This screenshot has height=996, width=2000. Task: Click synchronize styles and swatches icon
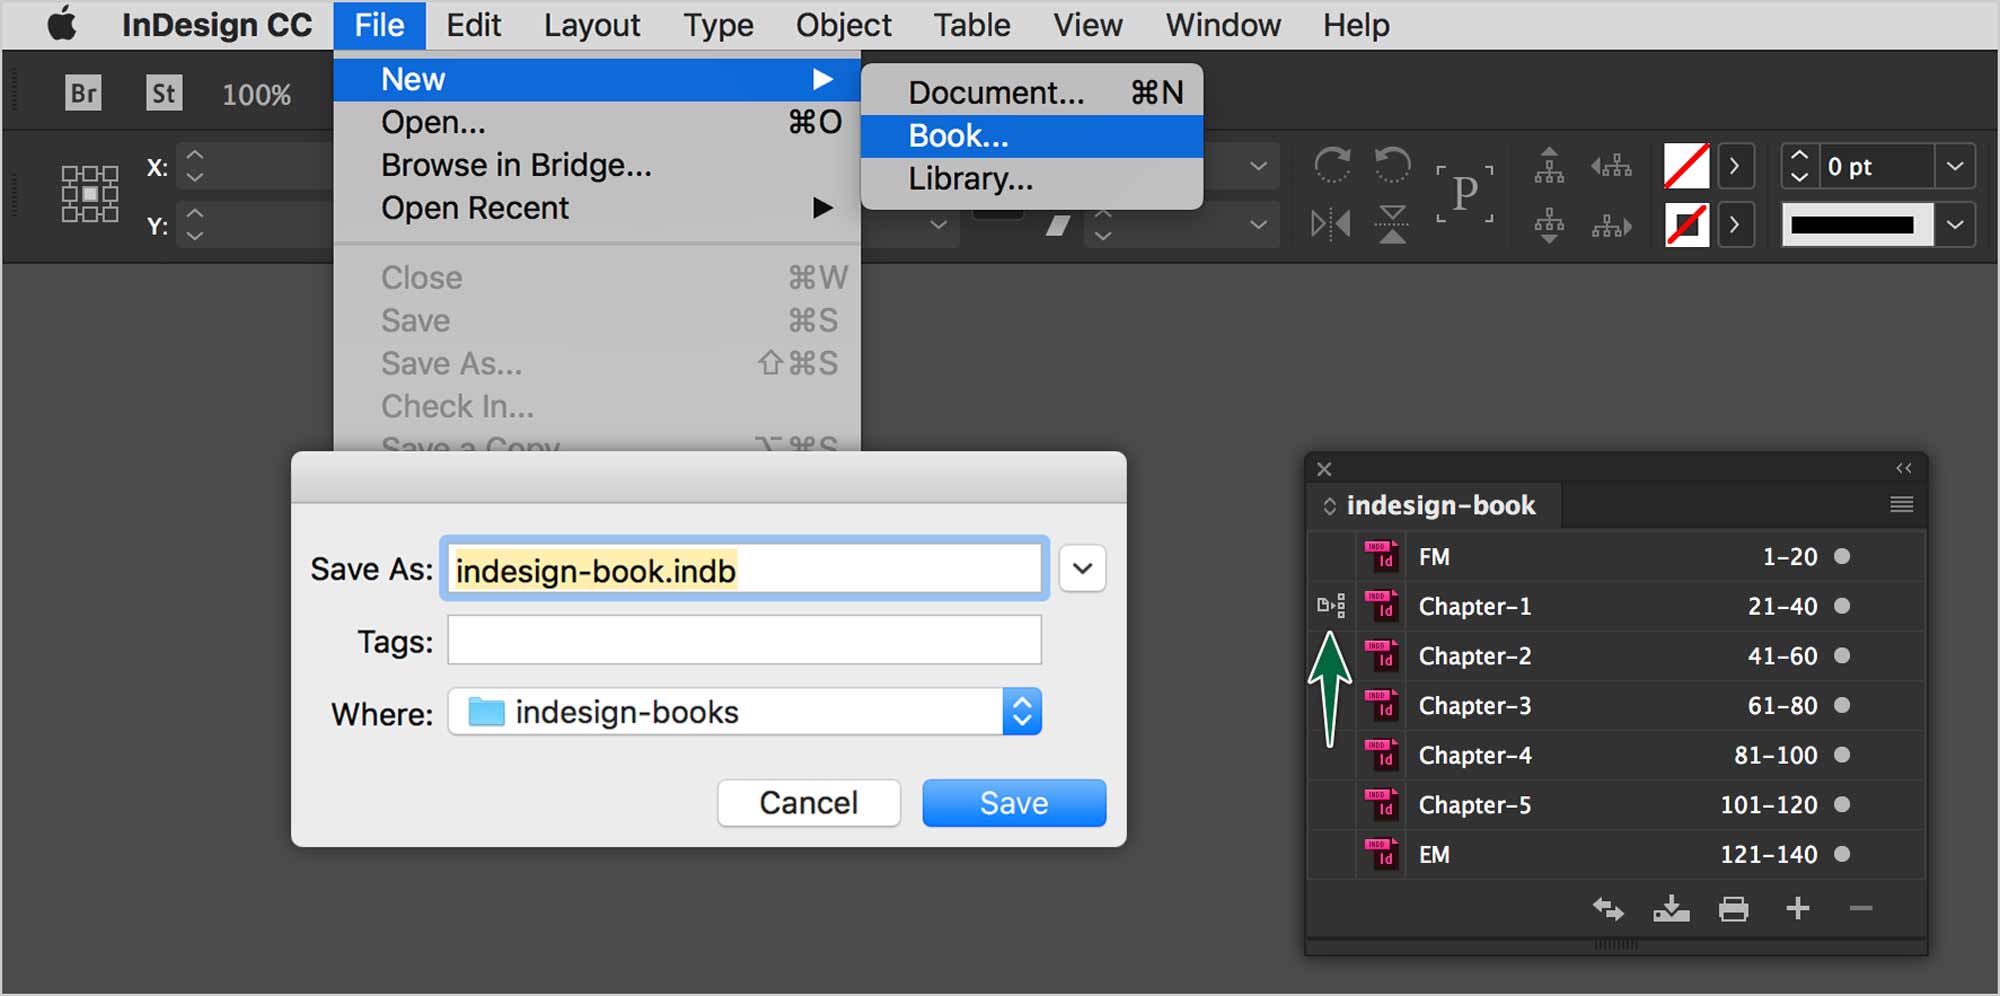coord(1608,909)
